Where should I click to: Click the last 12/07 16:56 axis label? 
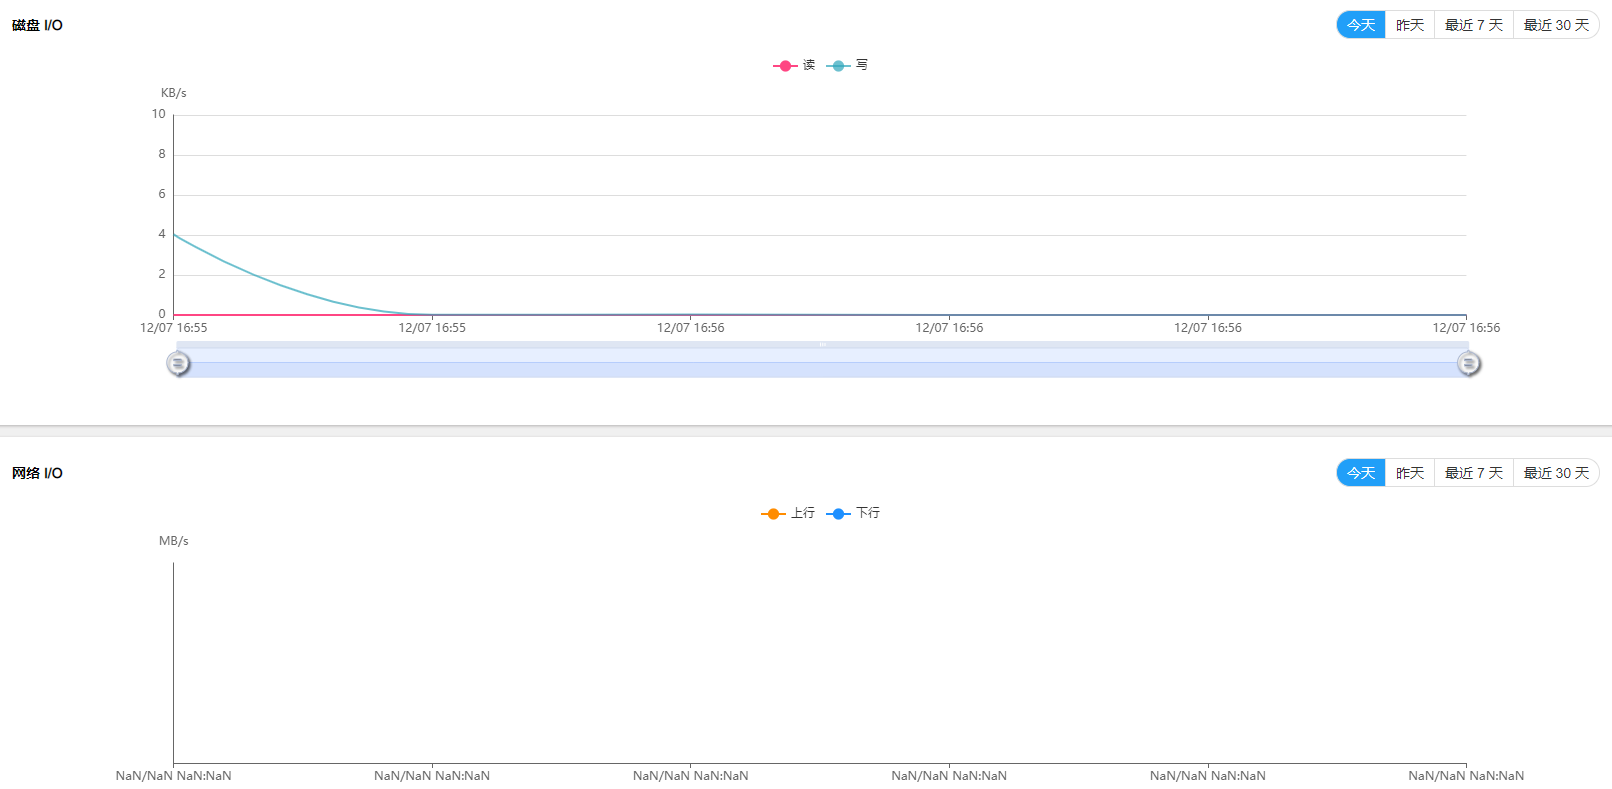(x=1466, y=328)
